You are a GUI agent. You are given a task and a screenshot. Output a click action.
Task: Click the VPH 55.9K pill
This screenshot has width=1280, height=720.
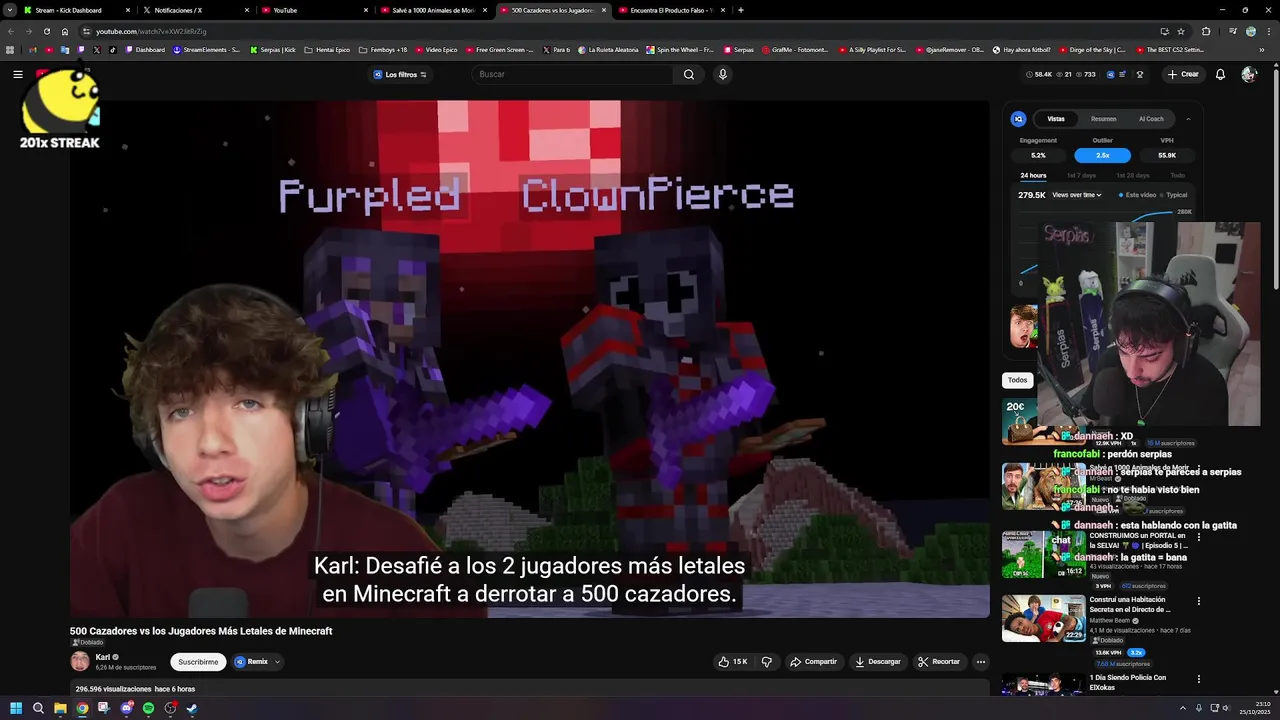coord(1167,155)
